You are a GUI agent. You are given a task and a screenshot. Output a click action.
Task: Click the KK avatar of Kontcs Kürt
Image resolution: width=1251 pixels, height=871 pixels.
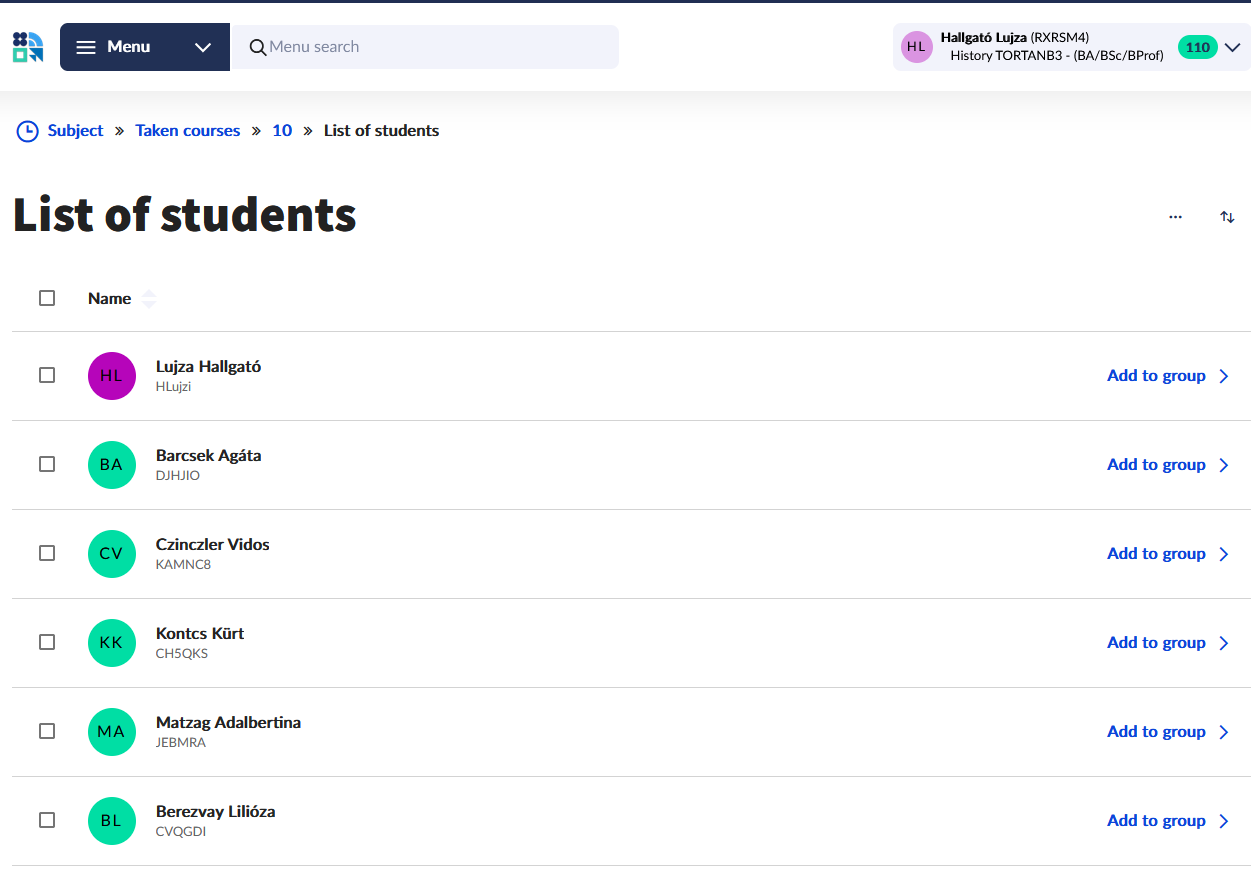point(111,643)
